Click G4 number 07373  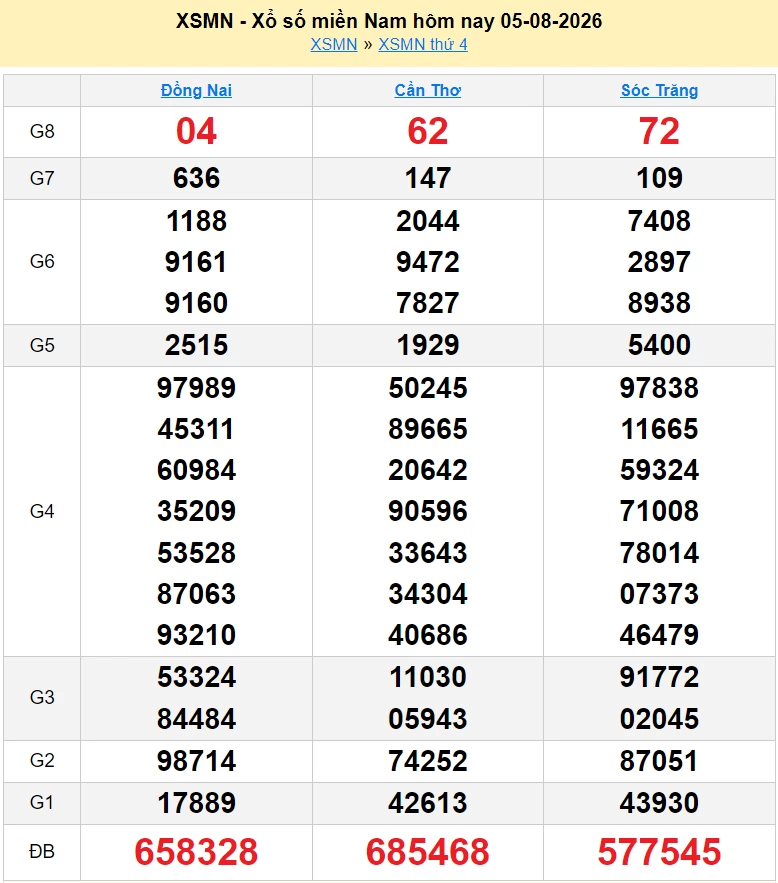click(659, 594)
